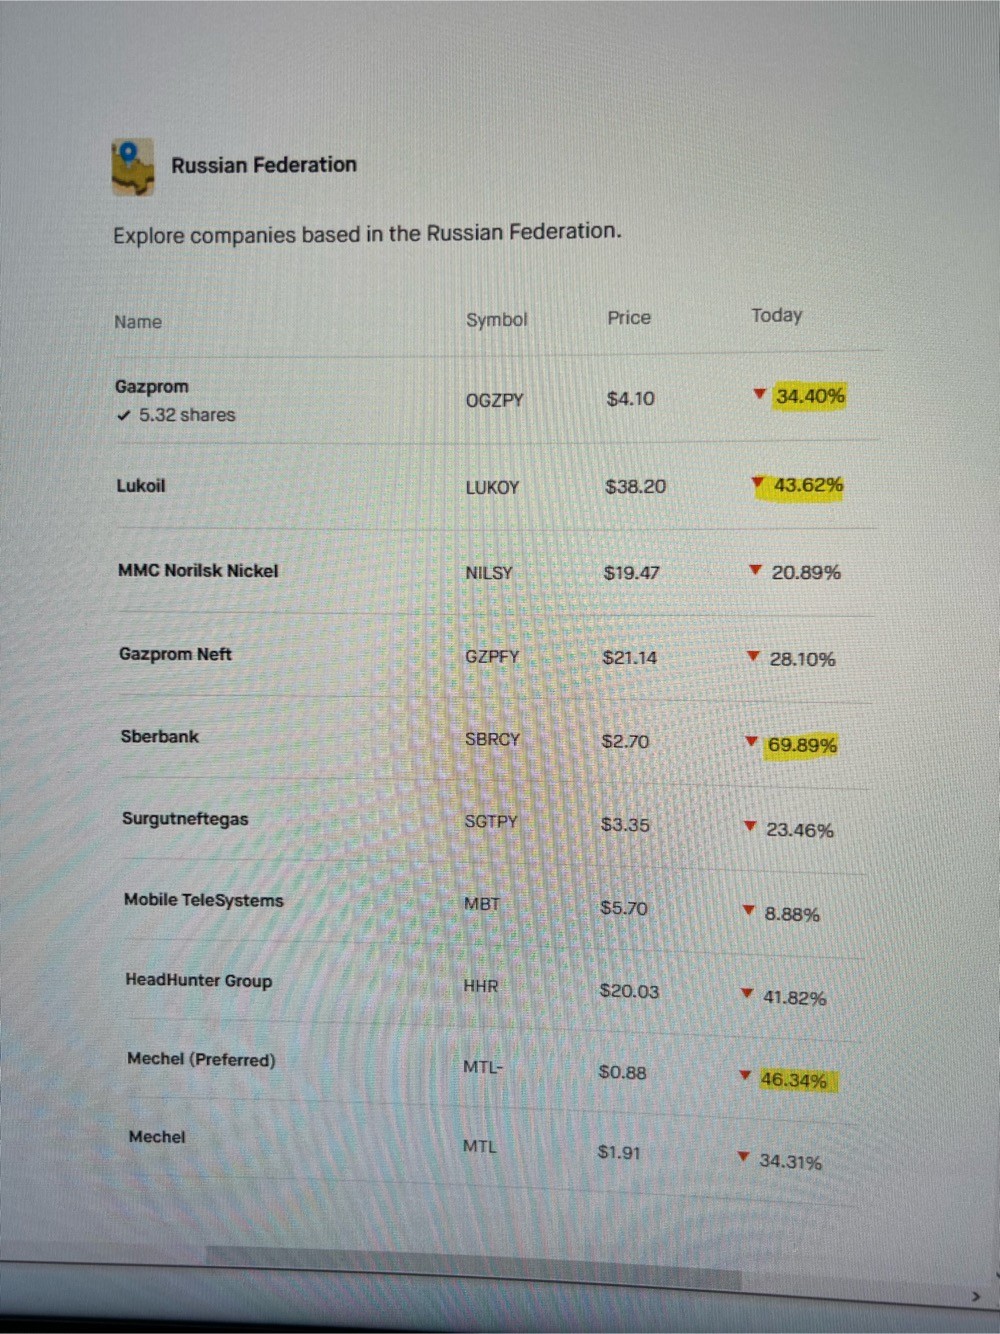The width and height of the screenshot is (1000, 1334).
Task: Sort by the Today column header
Action: pos(777,316)
